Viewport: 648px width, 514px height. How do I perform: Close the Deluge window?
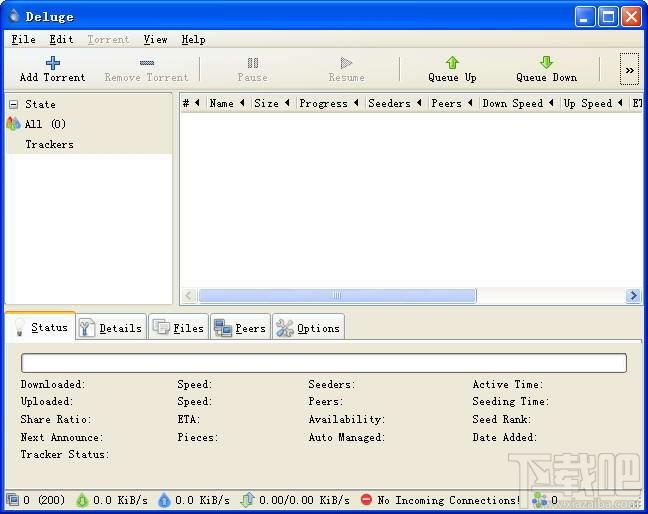[631, 17]
